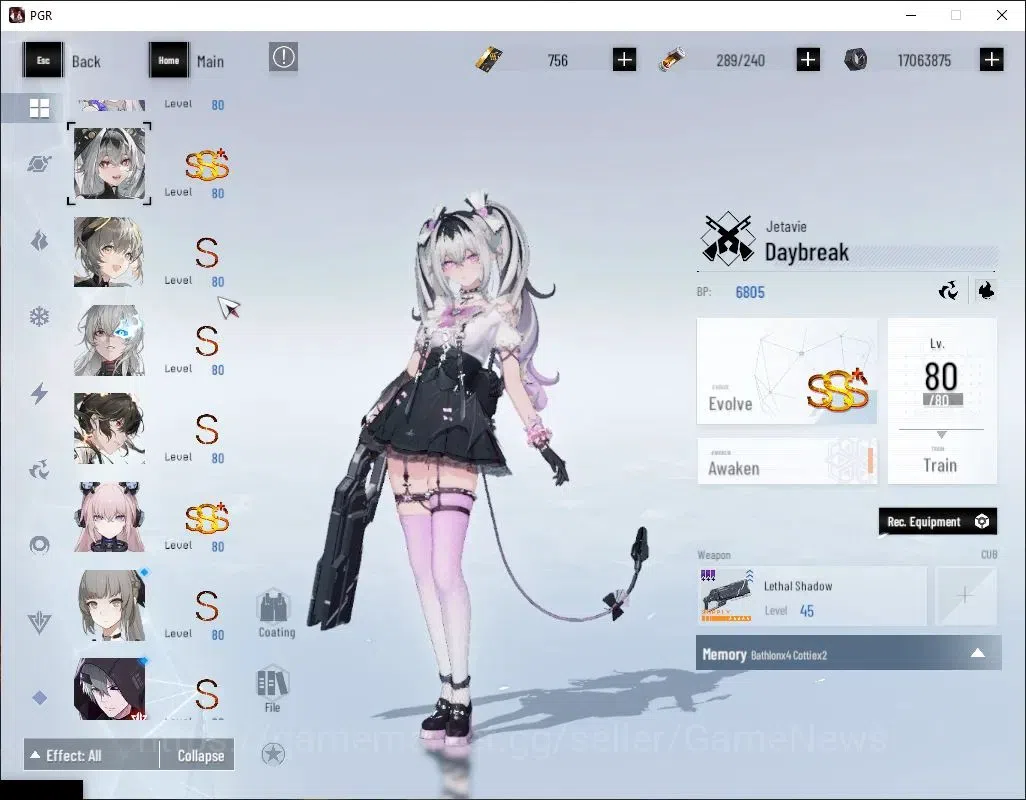The image size is (1026, 800).
Task: Click the Jetavie name label
Action: point(786,227)
